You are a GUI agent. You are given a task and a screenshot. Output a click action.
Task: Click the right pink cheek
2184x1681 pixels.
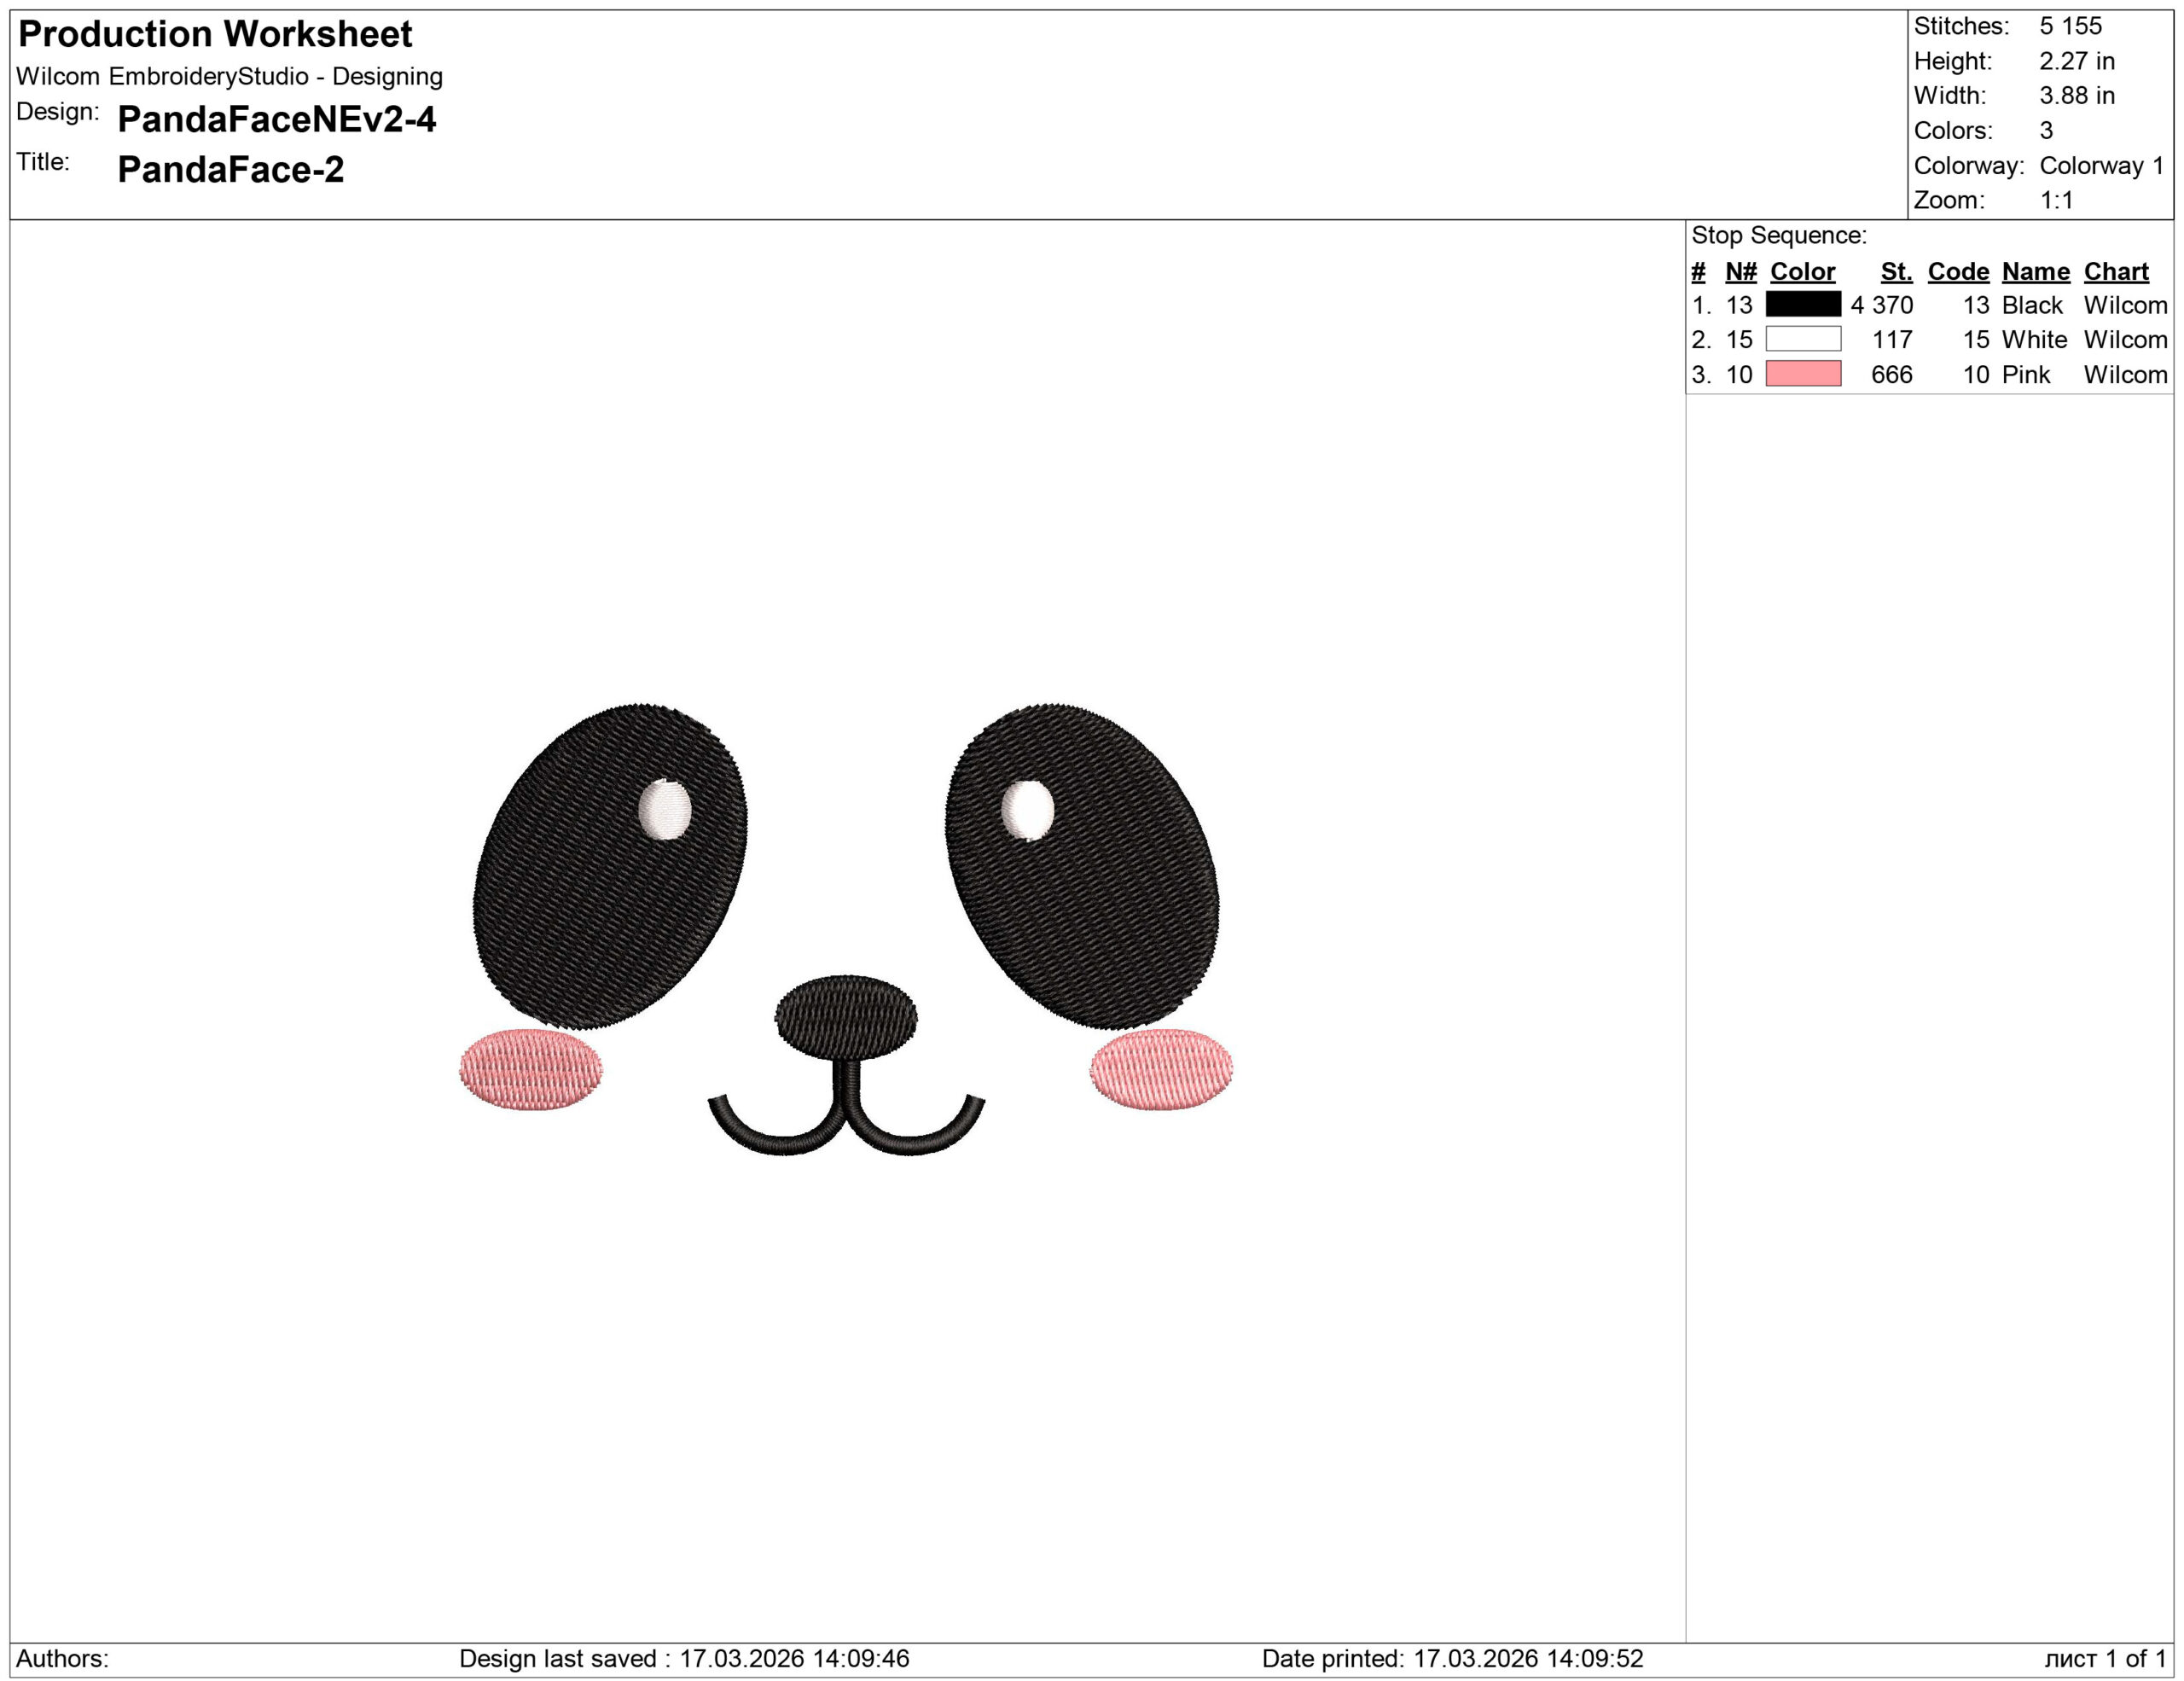1161,1069
